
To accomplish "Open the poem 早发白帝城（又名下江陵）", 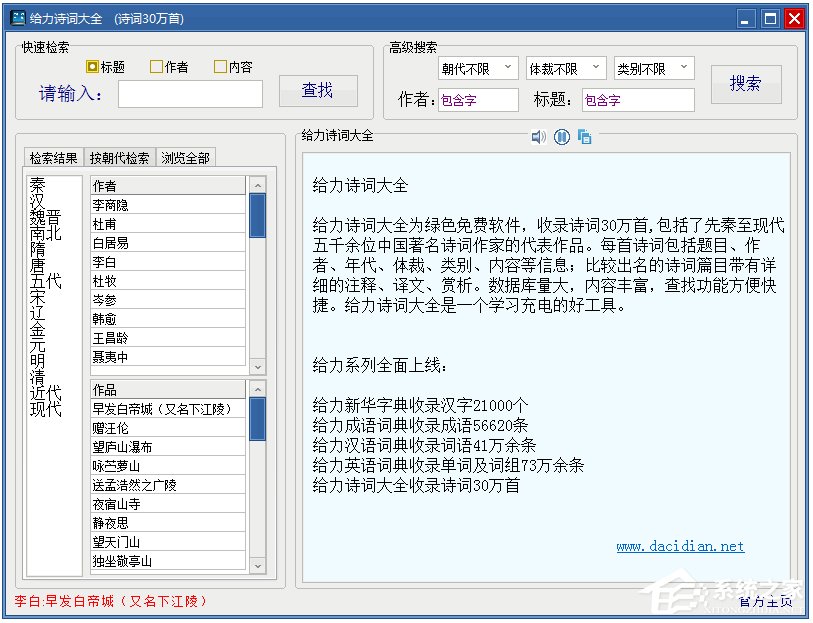I will coord(168,409).
